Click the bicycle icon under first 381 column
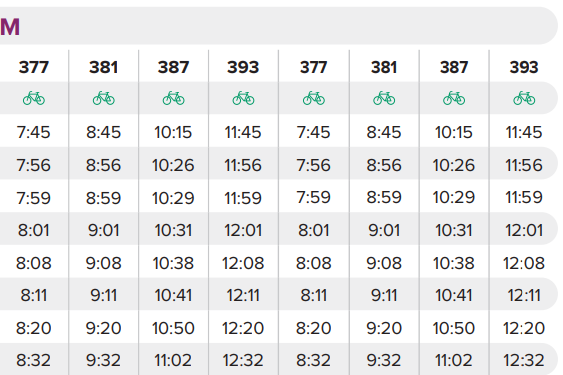This screenshot has height=375, width=563. pos(104,98)
